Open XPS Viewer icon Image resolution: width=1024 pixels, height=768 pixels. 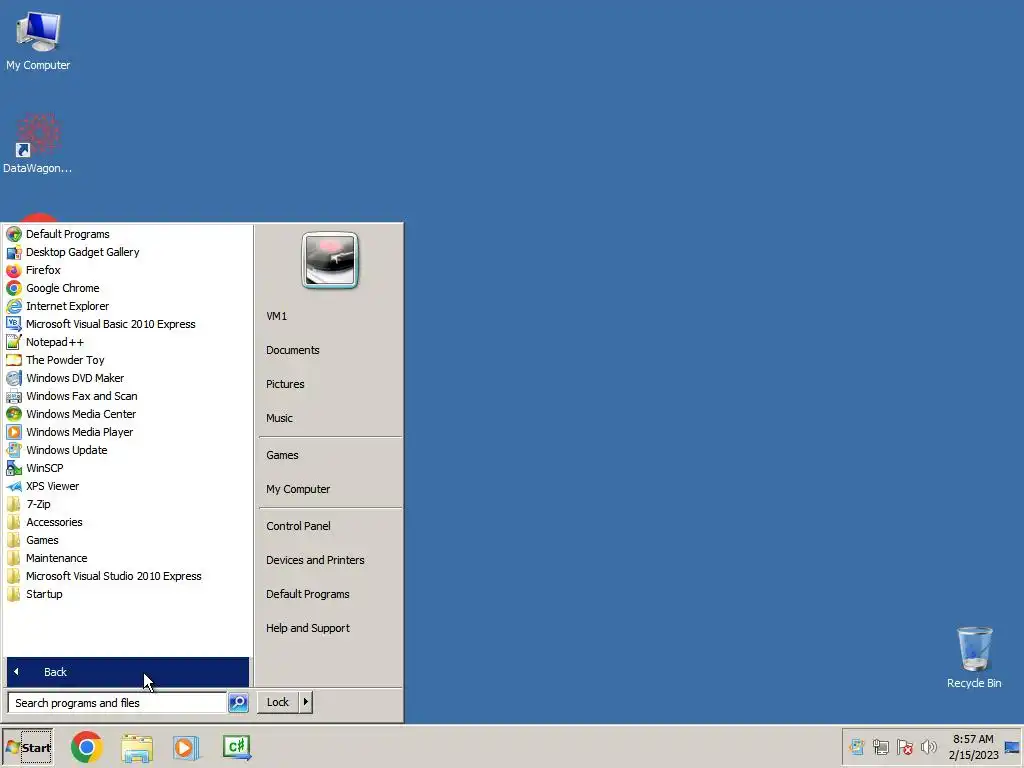pyautogui.click(x=14, y=486)
